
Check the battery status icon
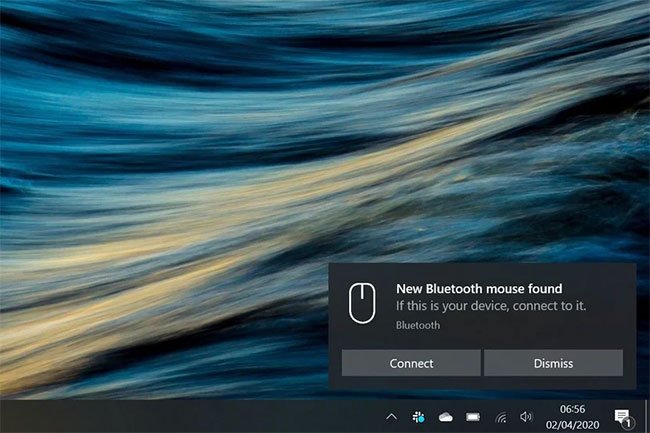point(473,416)
